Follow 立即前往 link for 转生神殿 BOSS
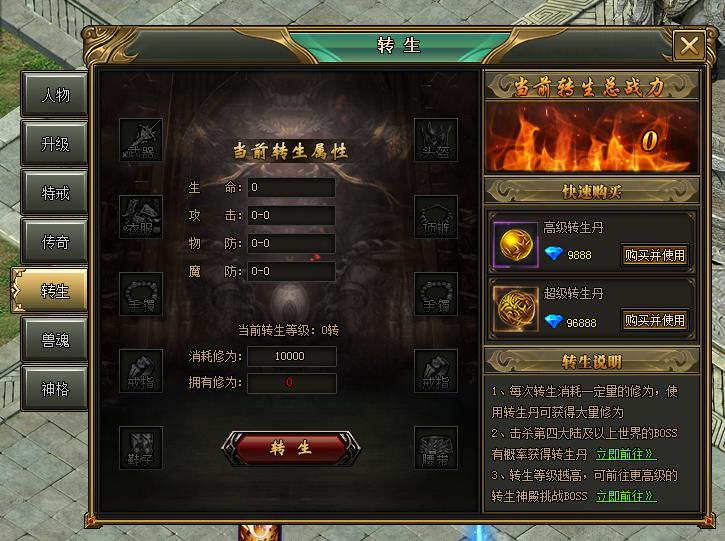725x541 pixels. (x=626, y=496)
